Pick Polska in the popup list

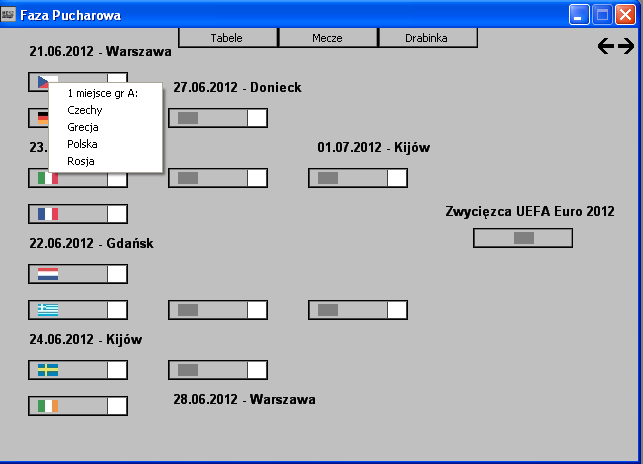(83, 144)
